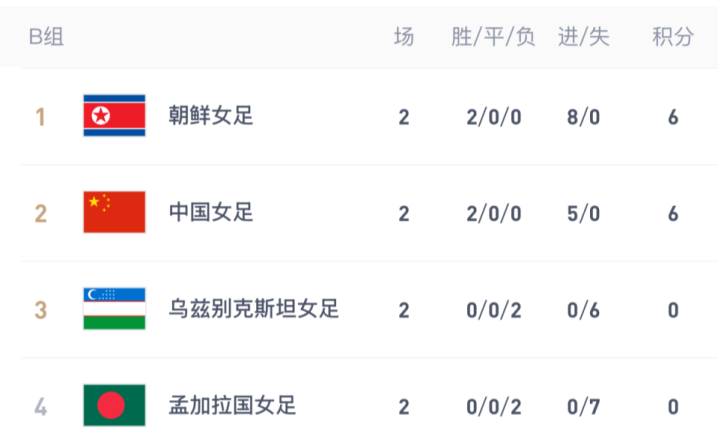Viewport: 718px width, 448px height.
Task: Click 孟加拉国女足's 0/7 goals record
Action: click(x=583, y=407)
